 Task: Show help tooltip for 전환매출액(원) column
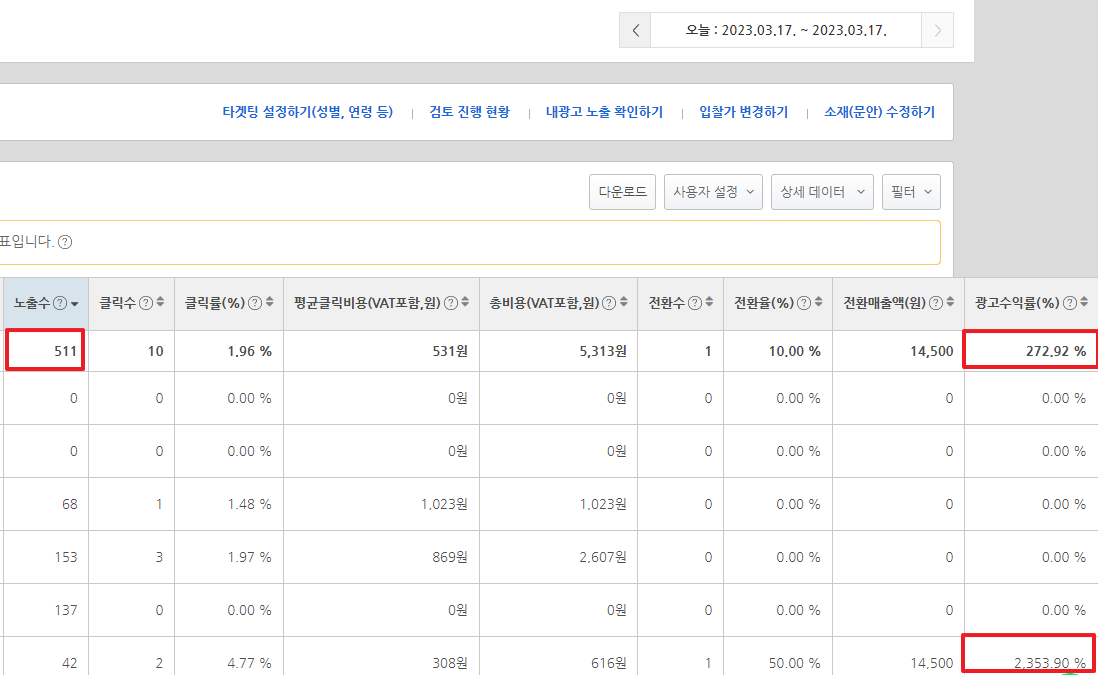coord(936,303)
